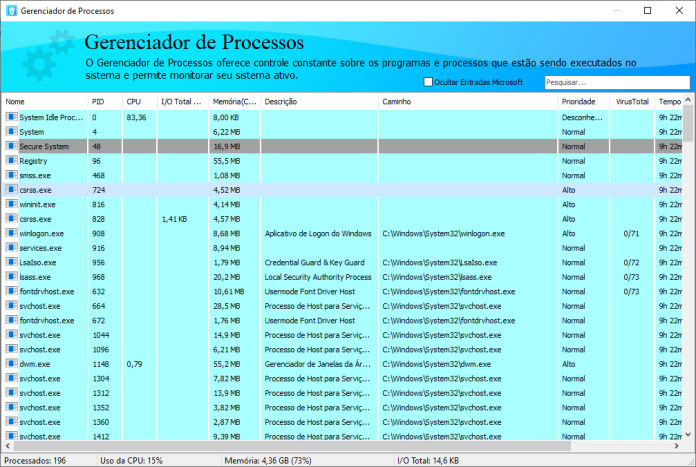Click the horizontal scrollbar left arrow
The image size is (696, 467).
click(8, 446)
